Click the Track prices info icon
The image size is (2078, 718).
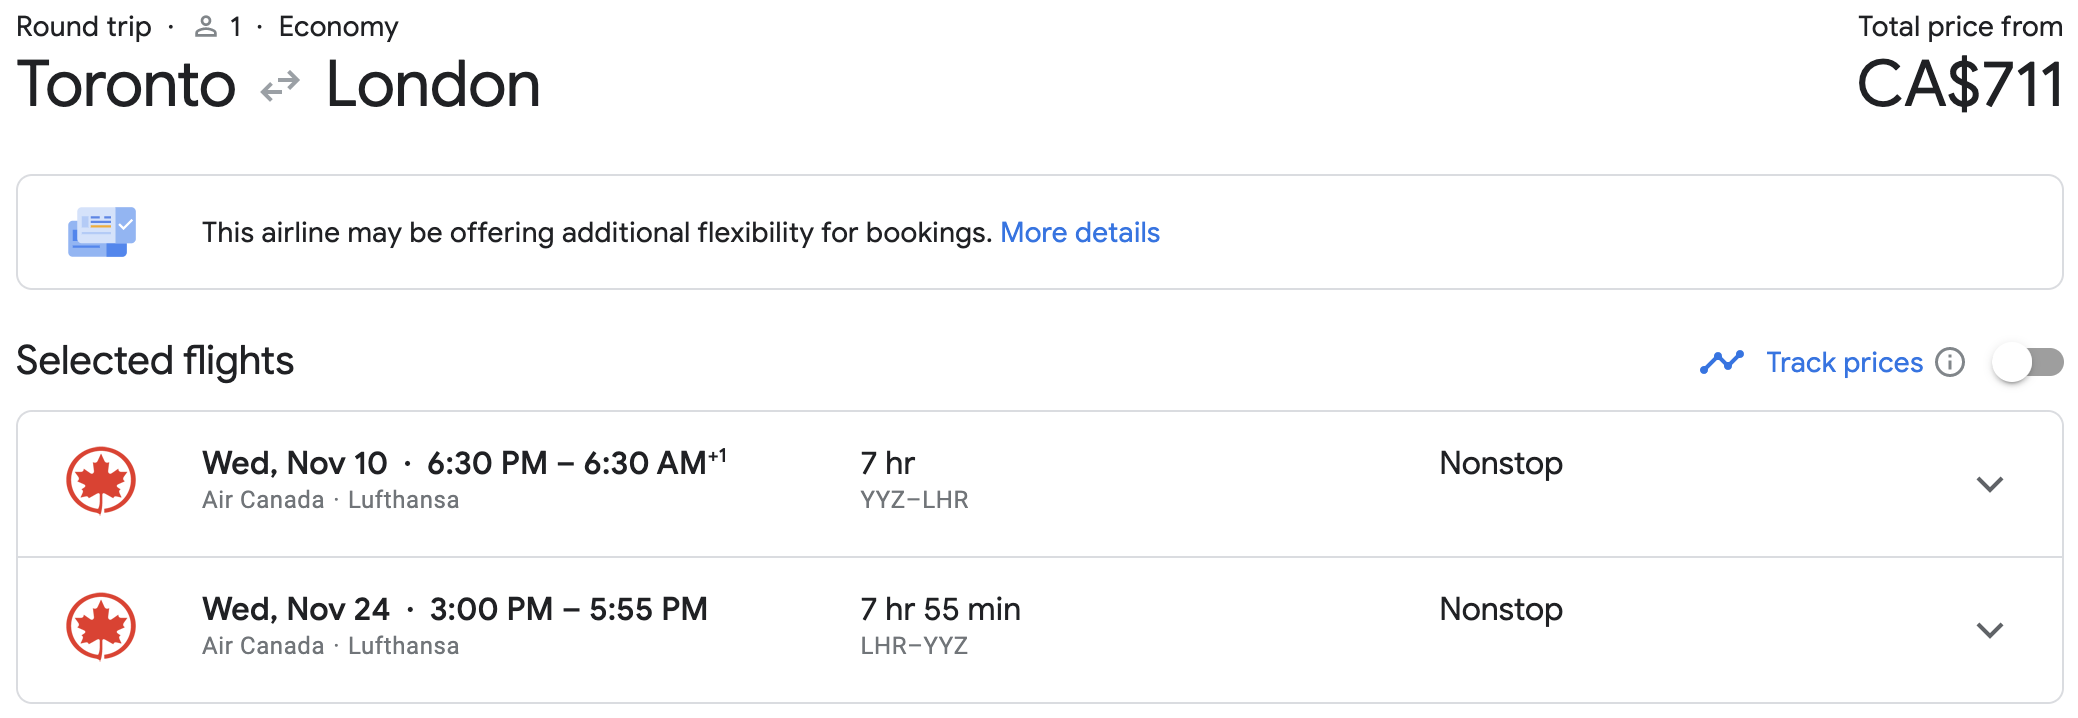1950,362
